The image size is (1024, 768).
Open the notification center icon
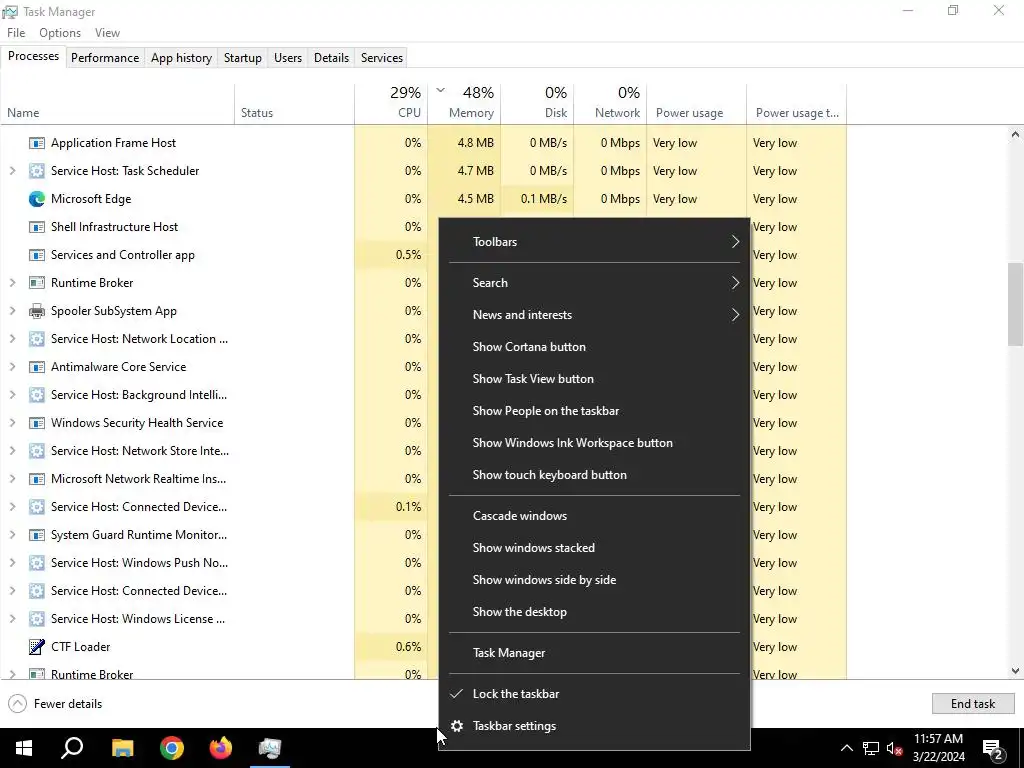point(993,748)
